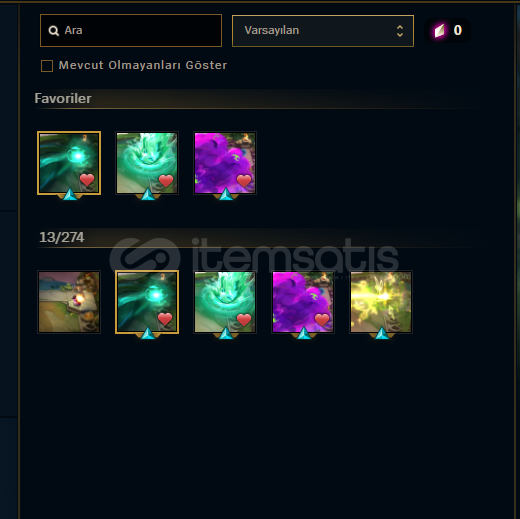
Task: Select the teal orb boom in Favoriler
Action: click(x=69, y=163)
